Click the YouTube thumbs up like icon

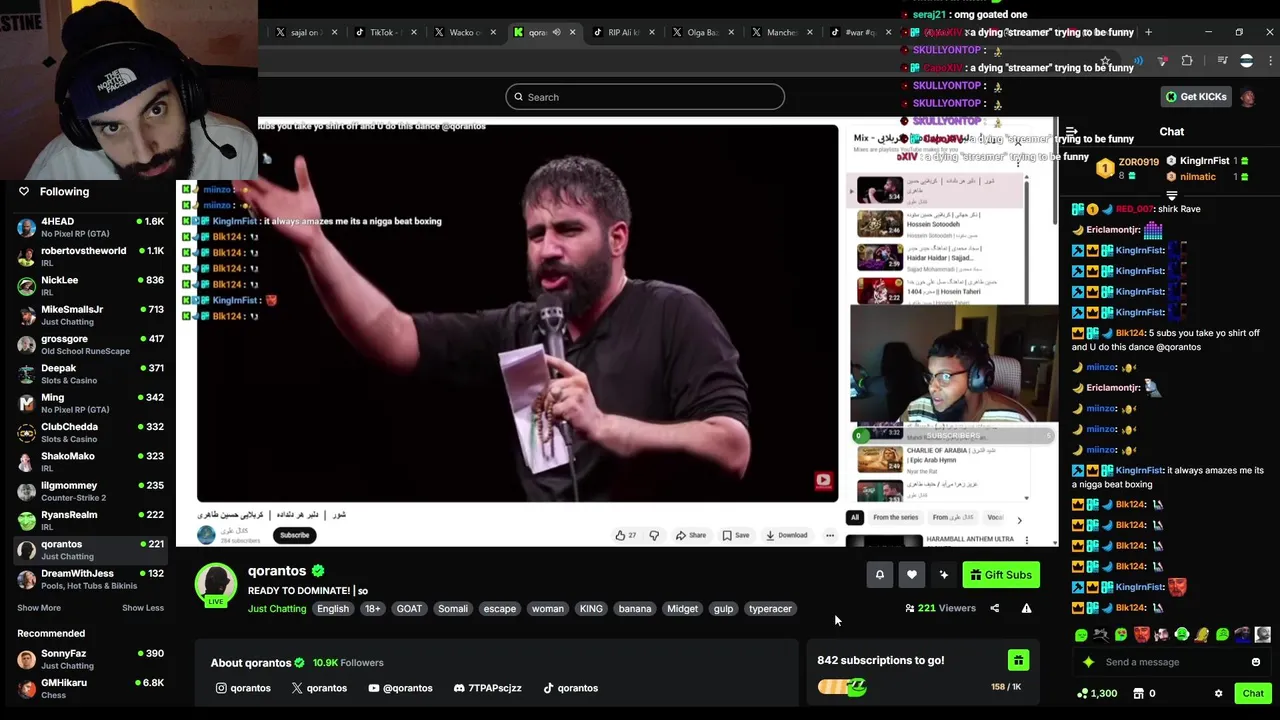click(x=621, y=535)
